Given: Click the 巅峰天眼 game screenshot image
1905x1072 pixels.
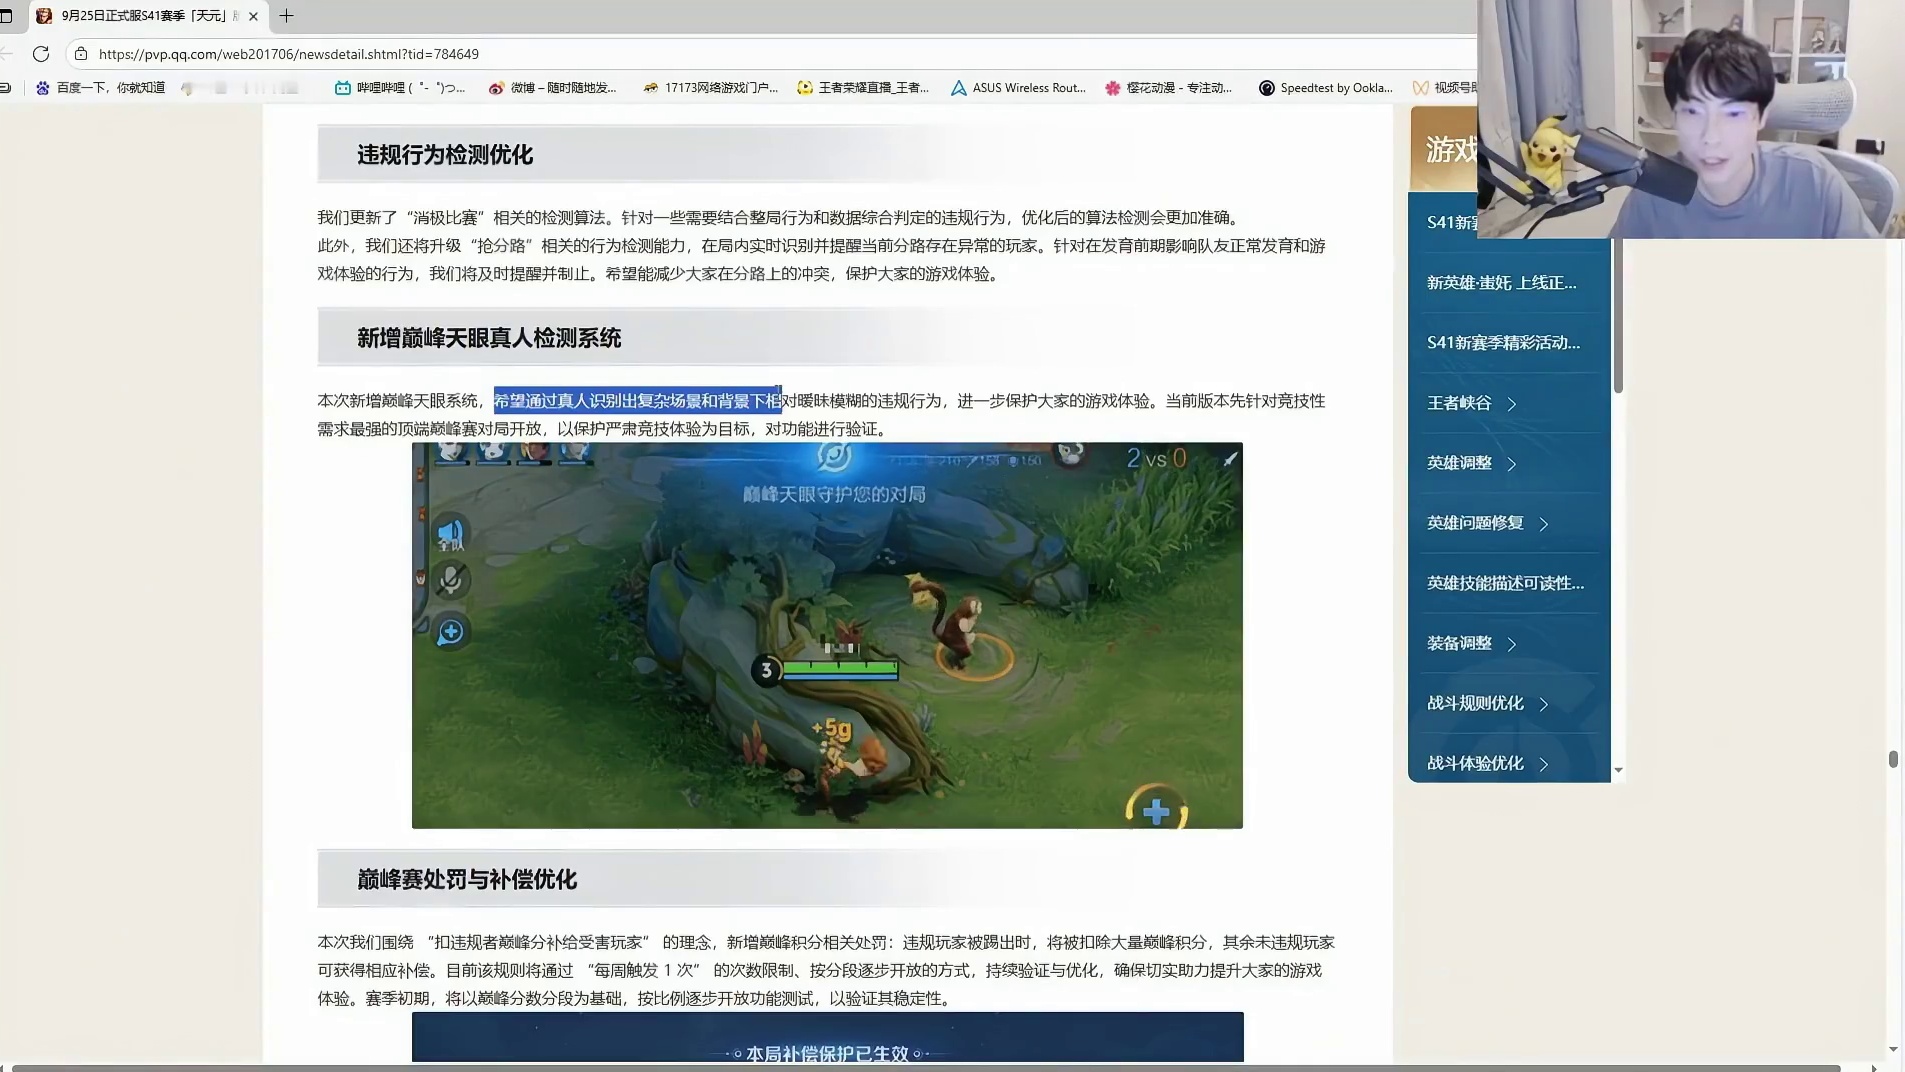Looking at the screenshot, I should click(x=827, y=635).
